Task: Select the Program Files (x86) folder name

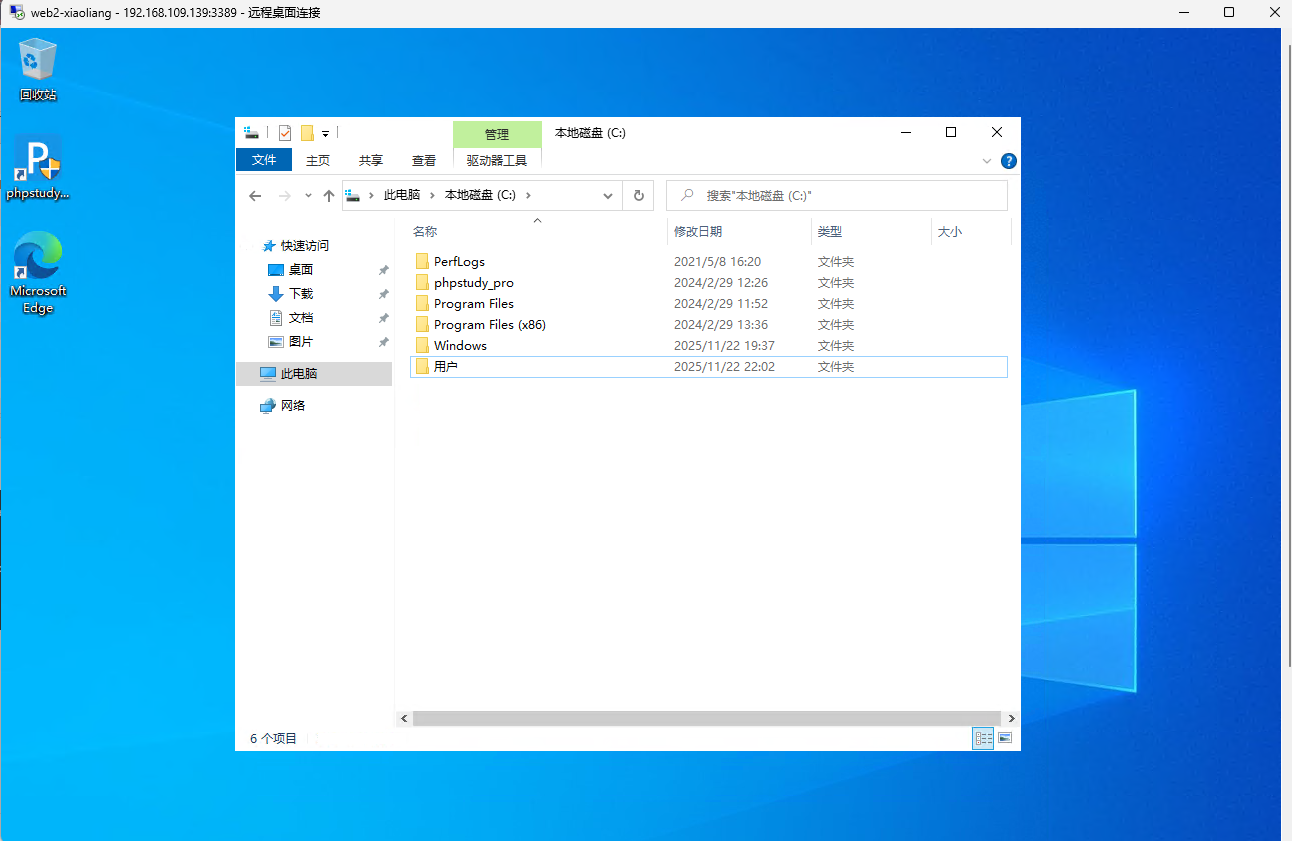Action: point(490,325)
